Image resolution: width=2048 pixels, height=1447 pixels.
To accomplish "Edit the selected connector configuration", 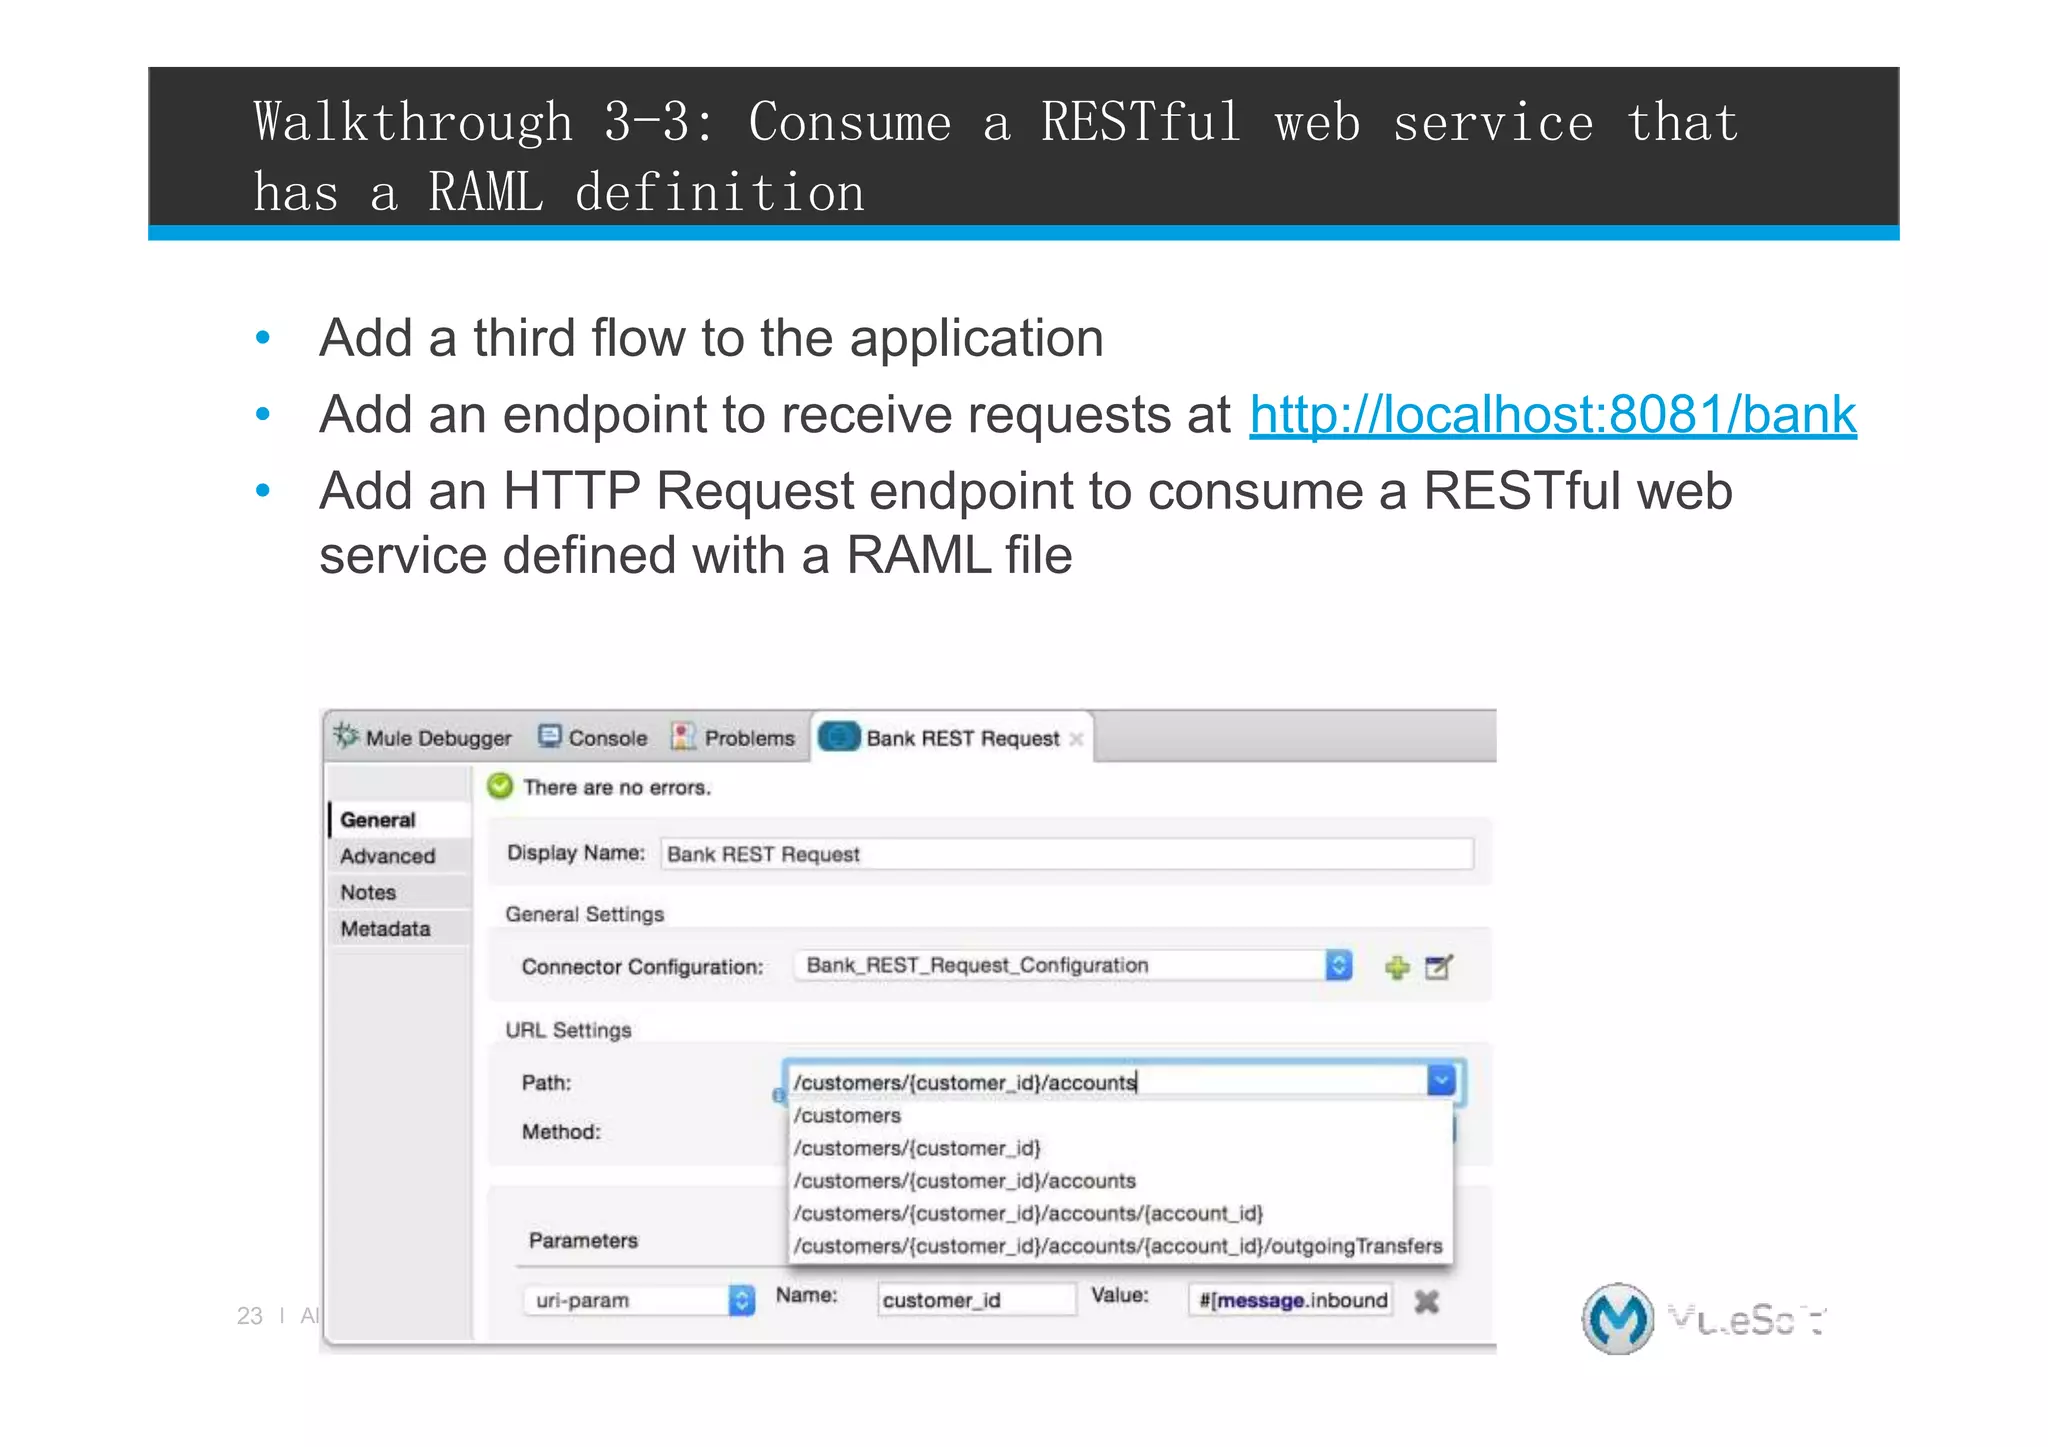I will tap(1439, 967).
